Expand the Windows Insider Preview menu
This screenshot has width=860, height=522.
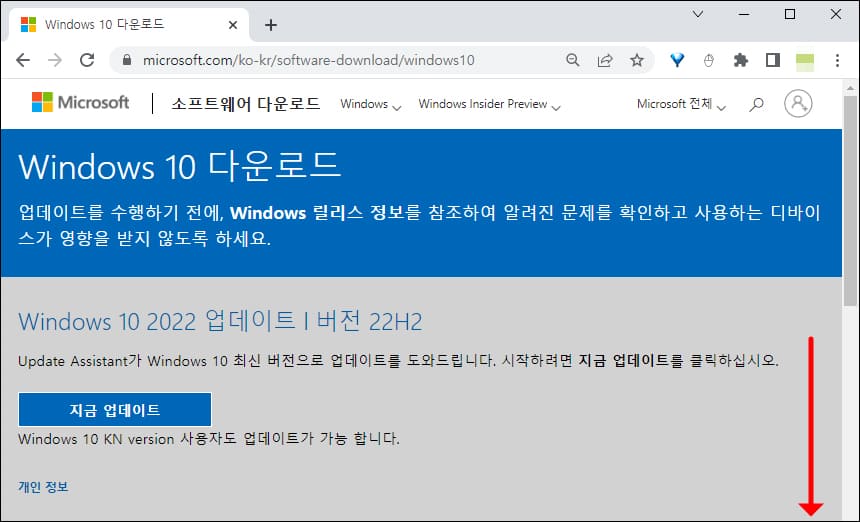489,104
